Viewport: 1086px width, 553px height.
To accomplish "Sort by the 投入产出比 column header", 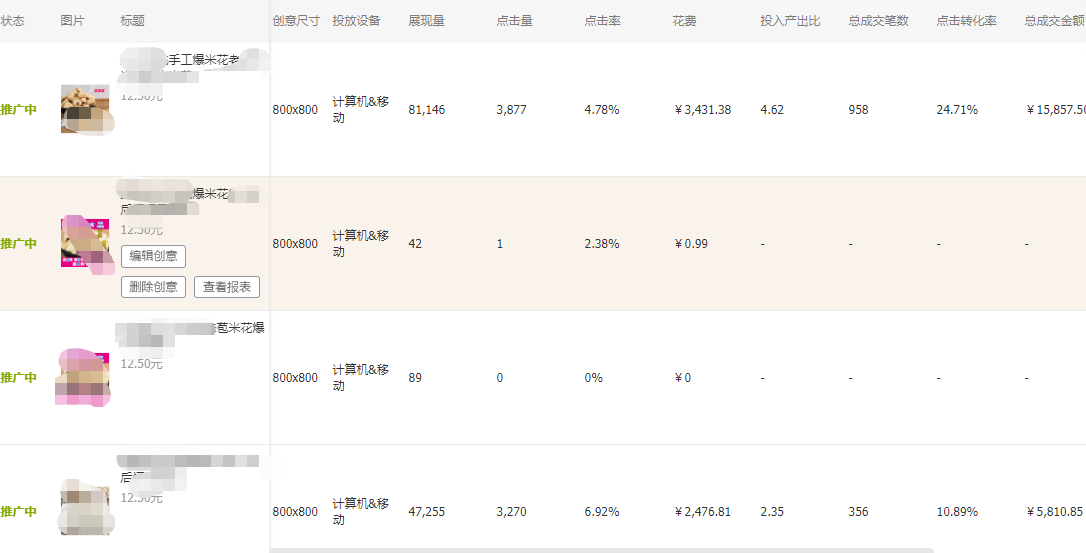I will click(x=790, y=21).
